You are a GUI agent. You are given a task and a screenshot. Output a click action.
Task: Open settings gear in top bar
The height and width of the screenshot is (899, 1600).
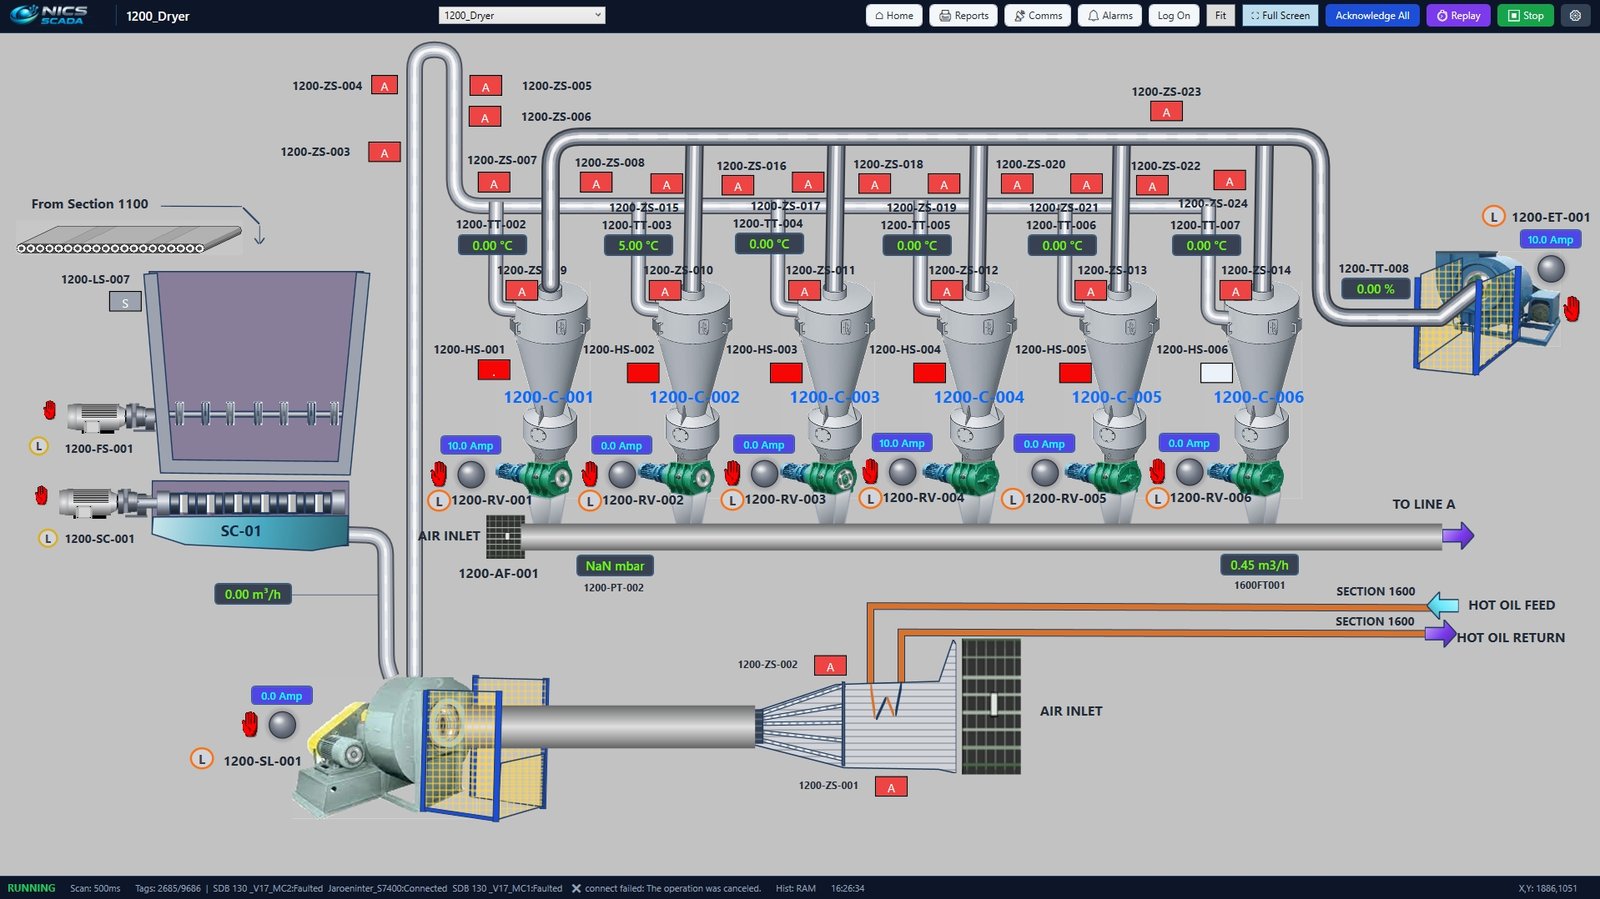pos(1575,15)
